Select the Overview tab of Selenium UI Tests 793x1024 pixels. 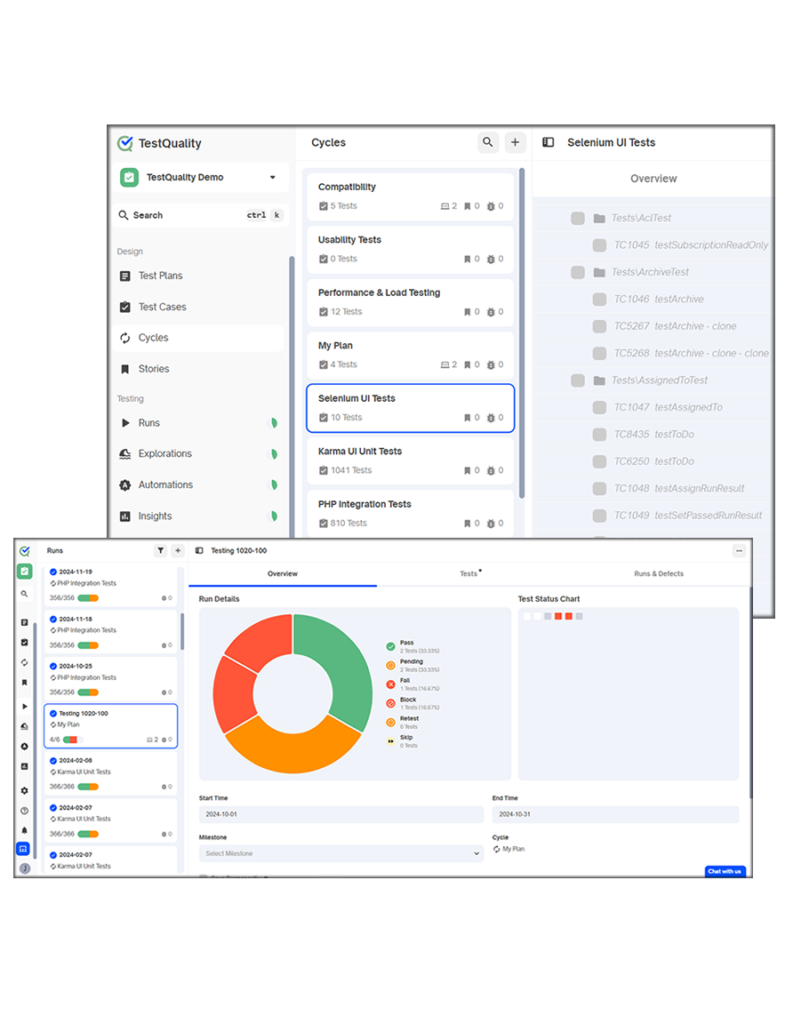(653, 178)
